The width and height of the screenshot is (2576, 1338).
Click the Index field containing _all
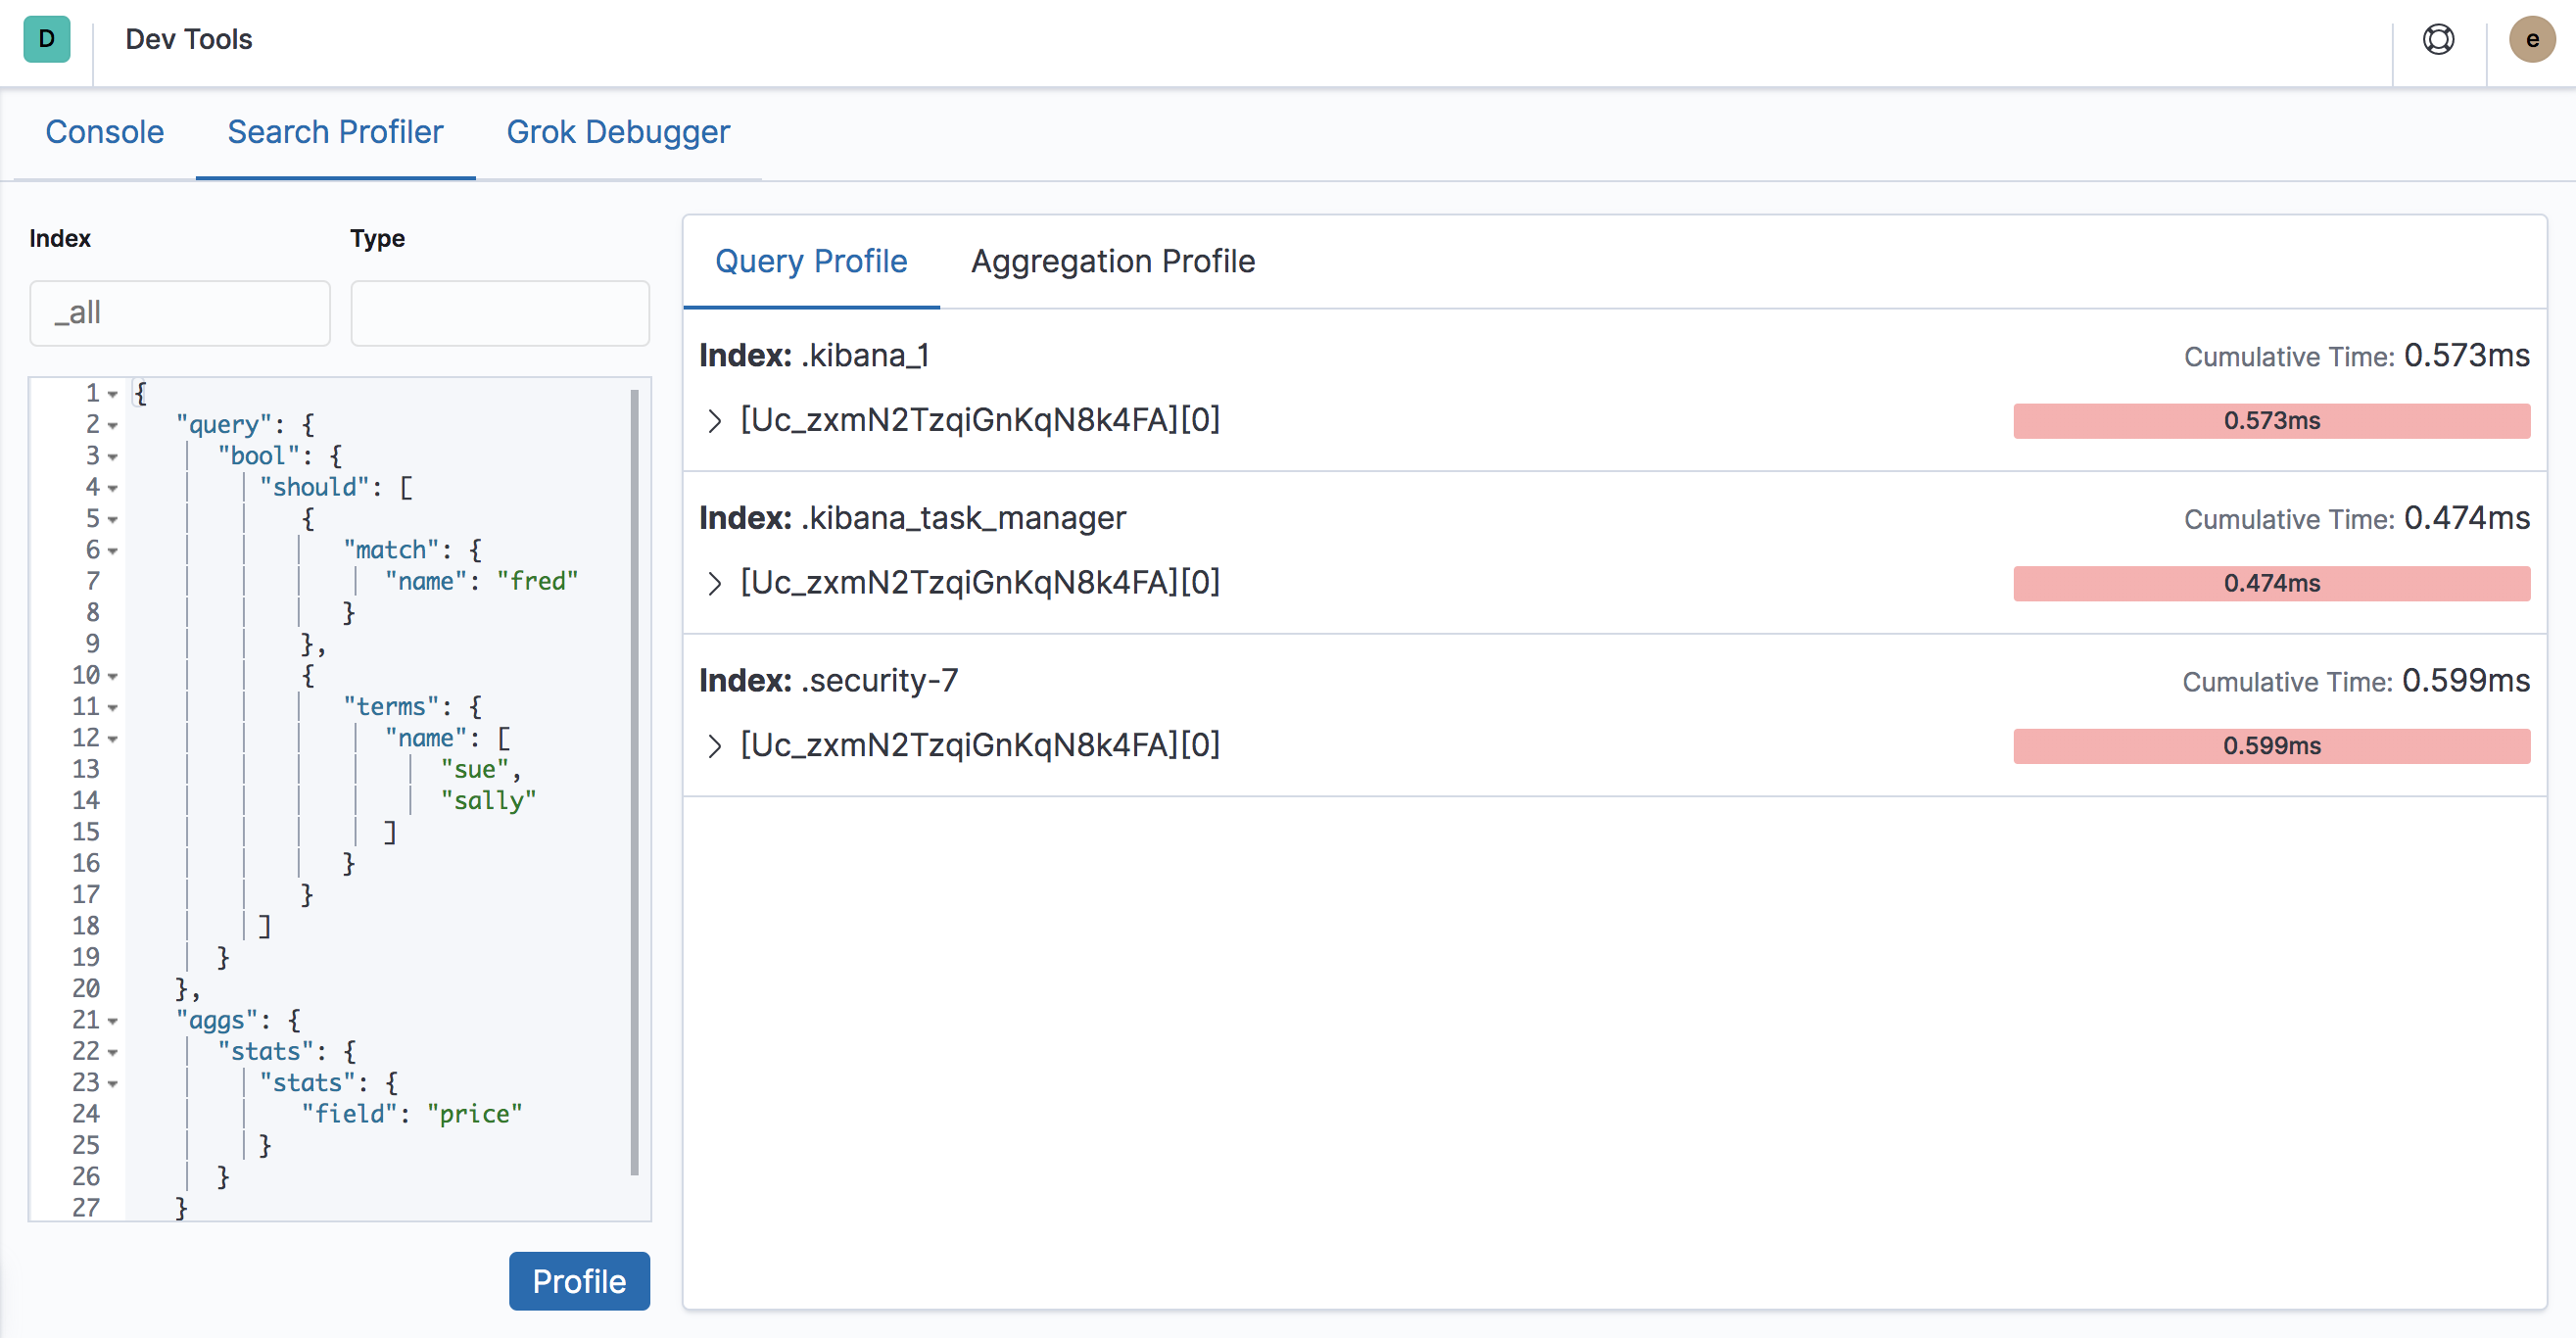[180, 313]
